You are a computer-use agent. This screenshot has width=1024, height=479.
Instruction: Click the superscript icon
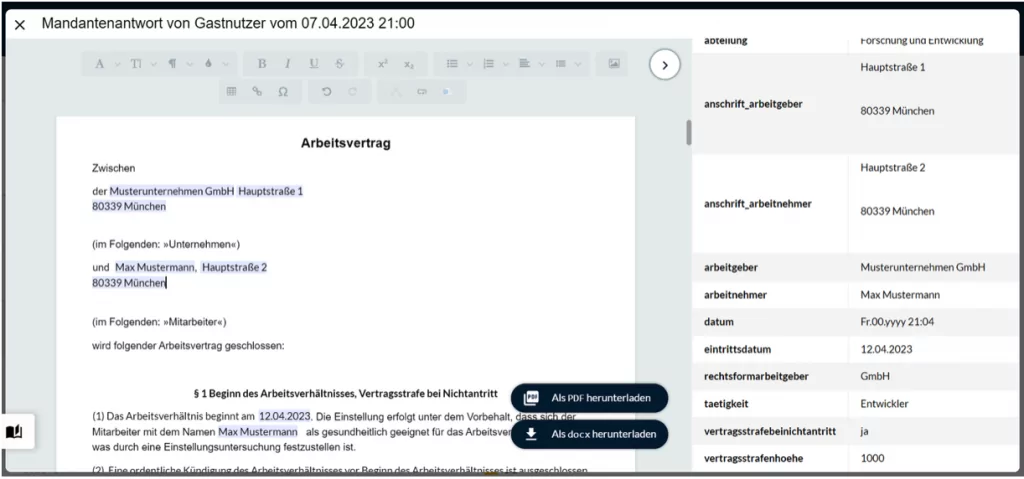point(382,64)
